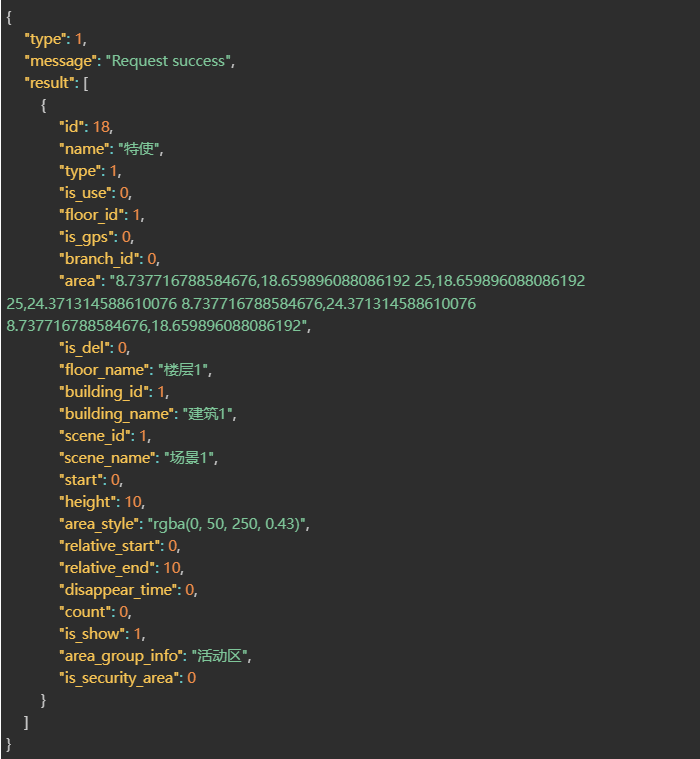Click the "is_security_area" key
Screen dimensions: 700x759
click(x=118, y=679)
